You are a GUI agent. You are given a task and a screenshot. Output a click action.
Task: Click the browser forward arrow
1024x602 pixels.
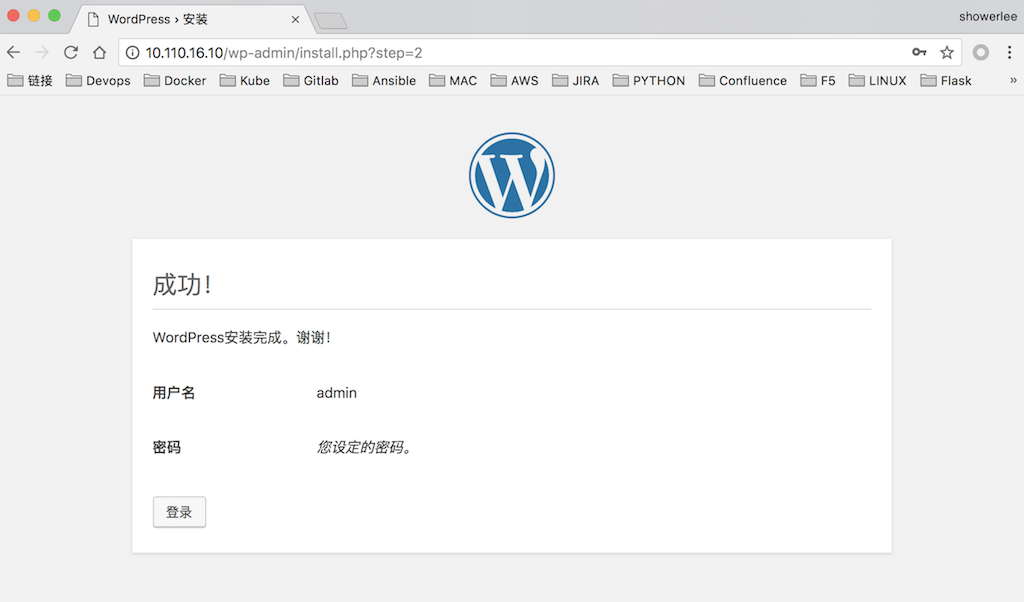pos(42,52)
